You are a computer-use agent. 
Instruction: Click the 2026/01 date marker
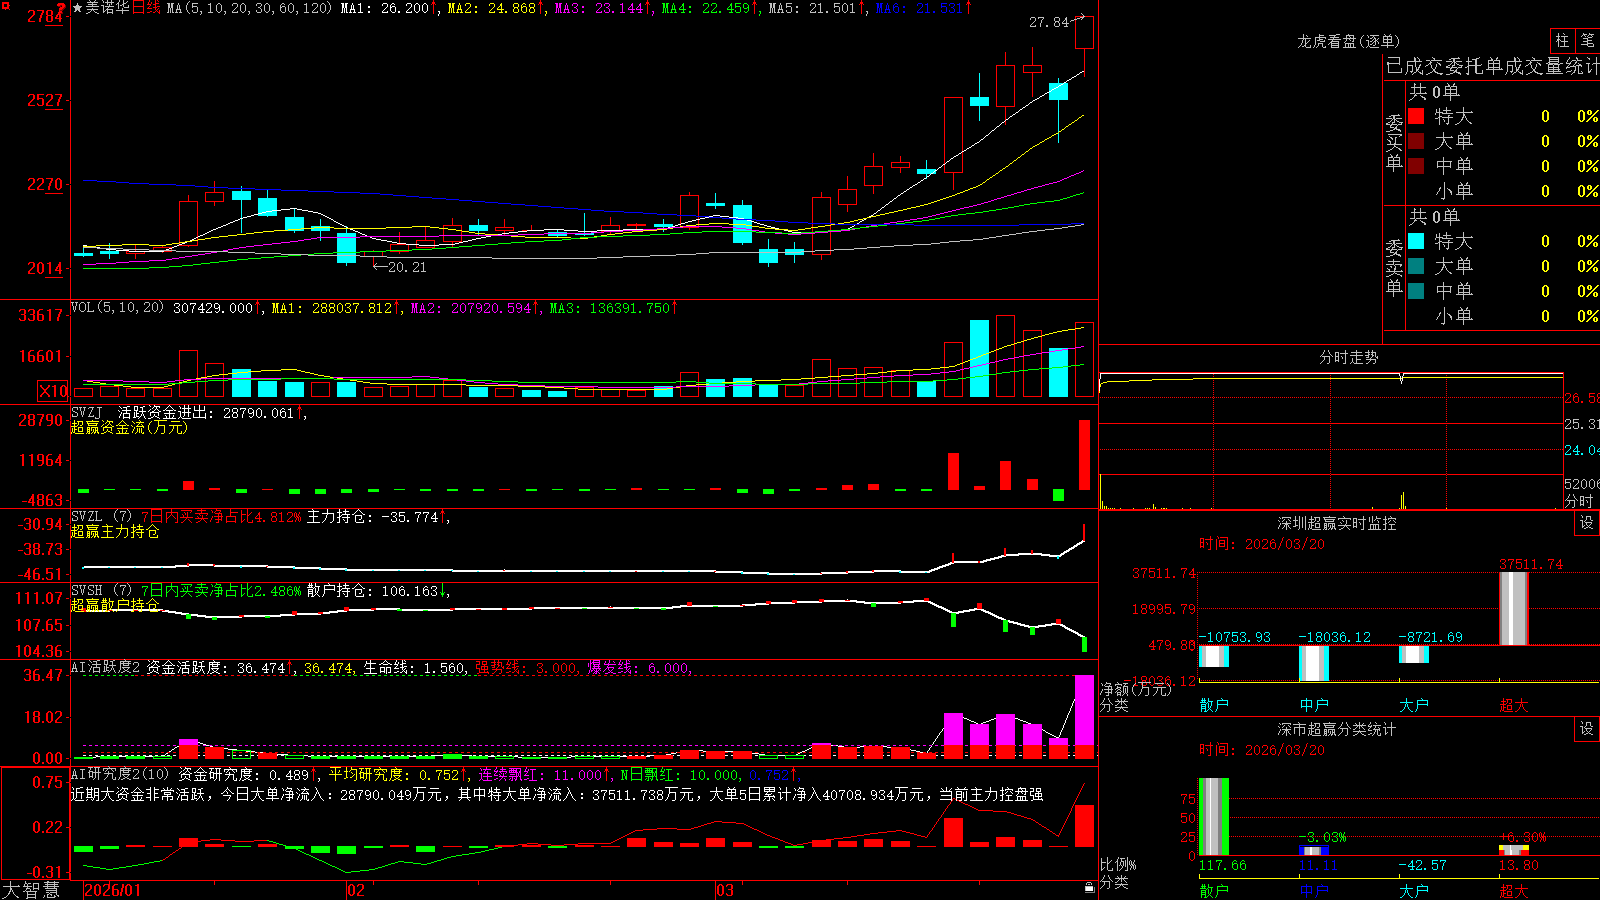112,890
